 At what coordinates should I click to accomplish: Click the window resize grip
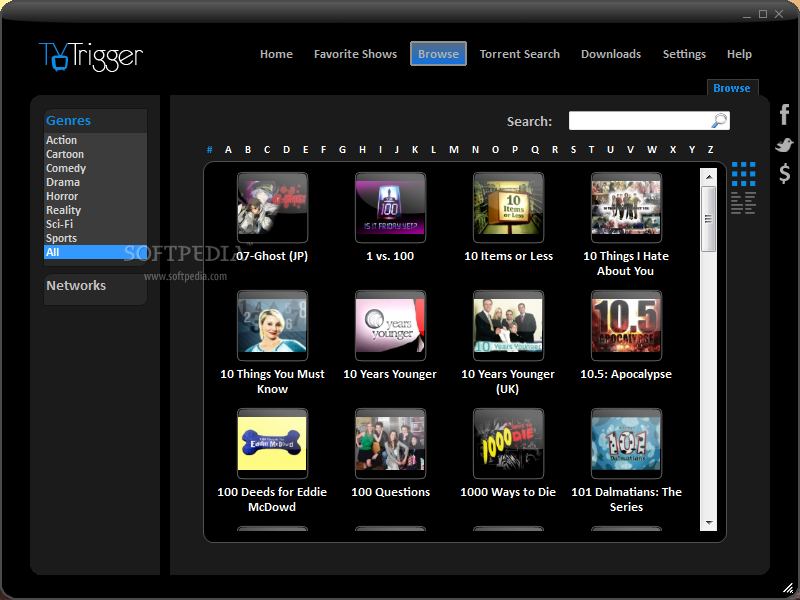788,588
